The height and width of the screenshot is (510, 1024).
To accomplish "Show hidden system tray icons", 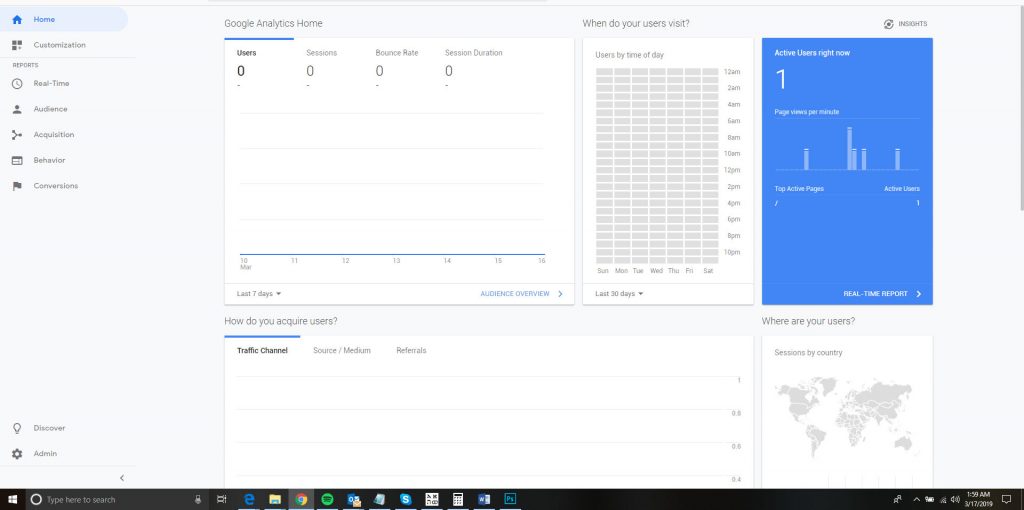I will tap(916, 500).
